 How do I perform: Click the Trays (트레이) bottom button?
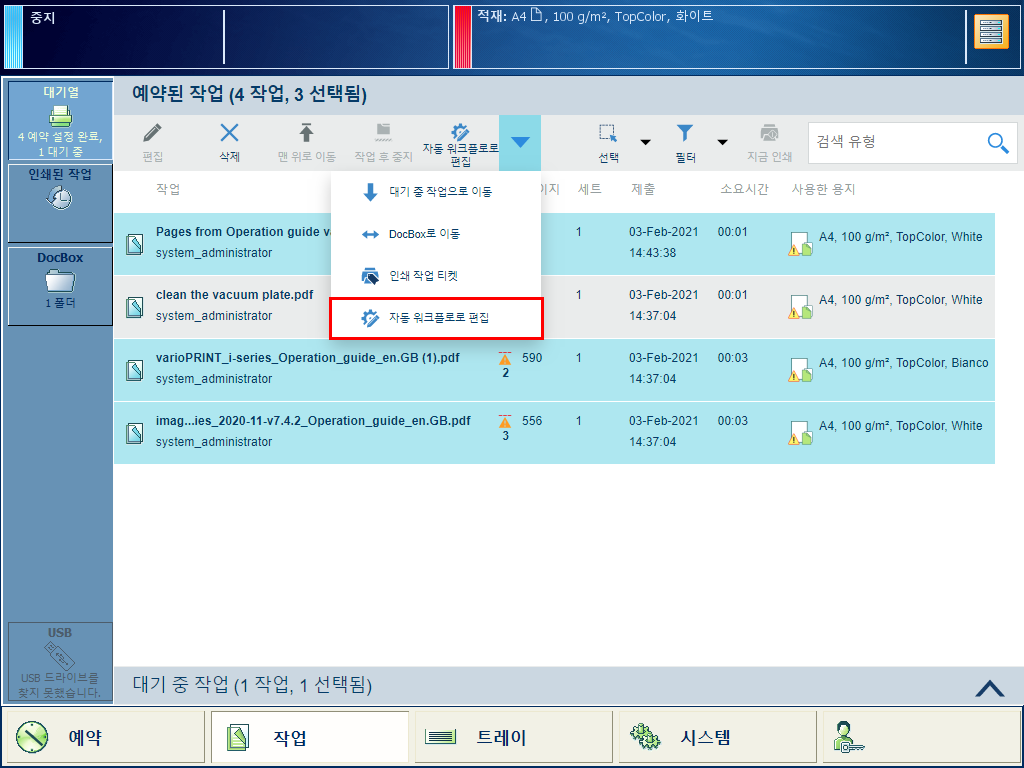[513, 737]
